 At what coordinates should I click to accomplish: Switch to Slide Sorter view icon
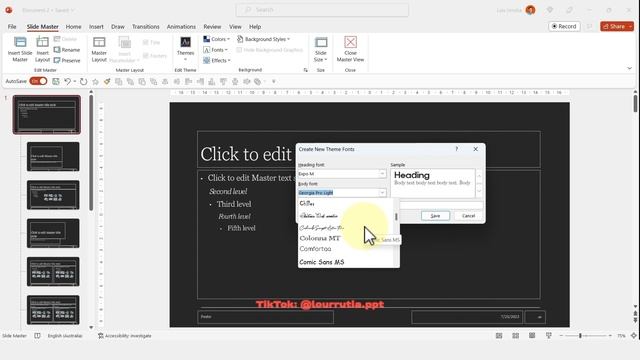click(x=516, y=336)
